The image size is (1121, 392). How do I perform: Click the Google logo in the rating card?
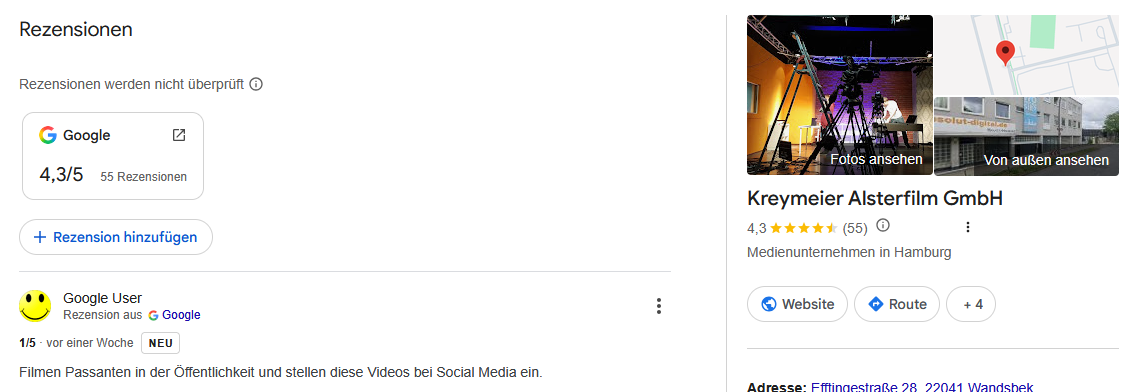click(48, 135)
